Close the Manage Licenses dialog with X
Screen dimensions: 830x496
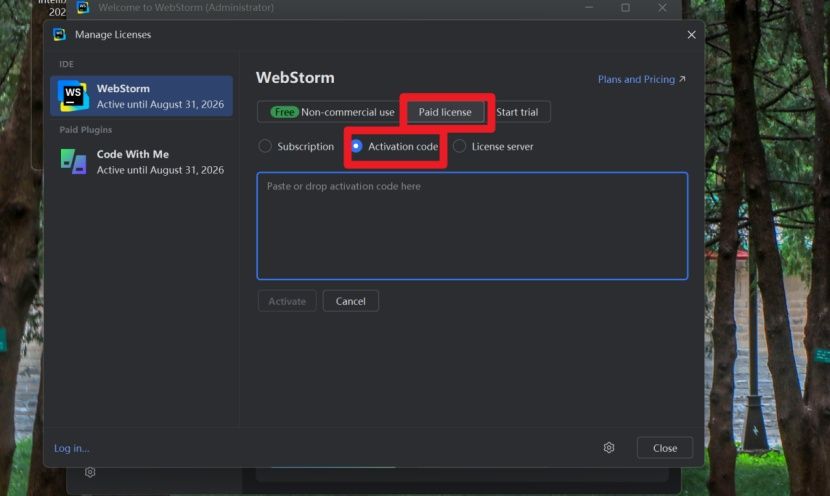pyautogui.click(x=691, y=34)
